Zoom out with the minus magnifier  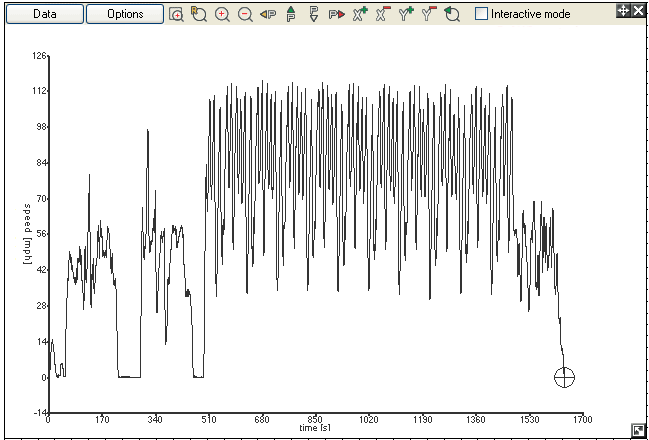(245, 15)
